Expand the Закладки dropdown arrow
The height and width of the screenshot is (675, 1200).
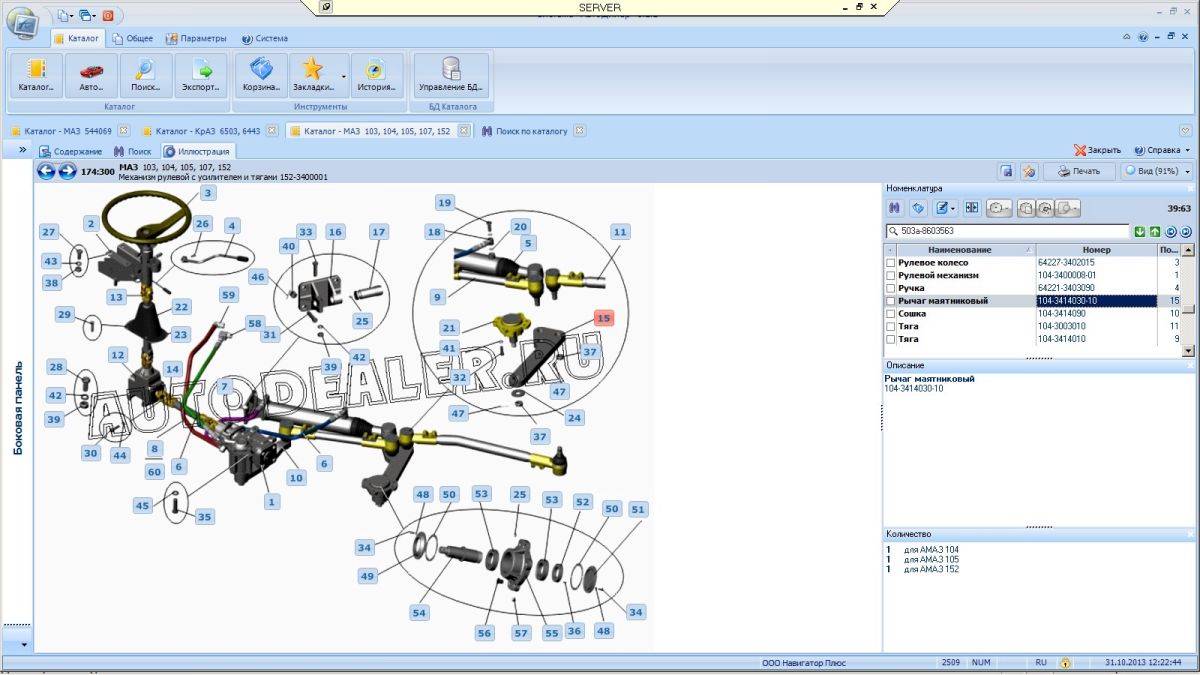point(344,76)
